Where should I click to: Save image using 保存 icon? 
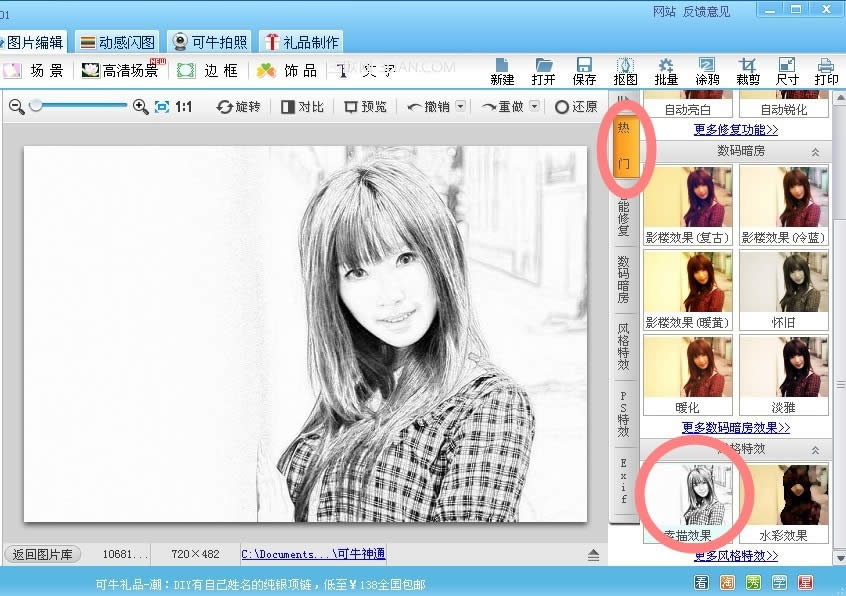click(584, 72)
